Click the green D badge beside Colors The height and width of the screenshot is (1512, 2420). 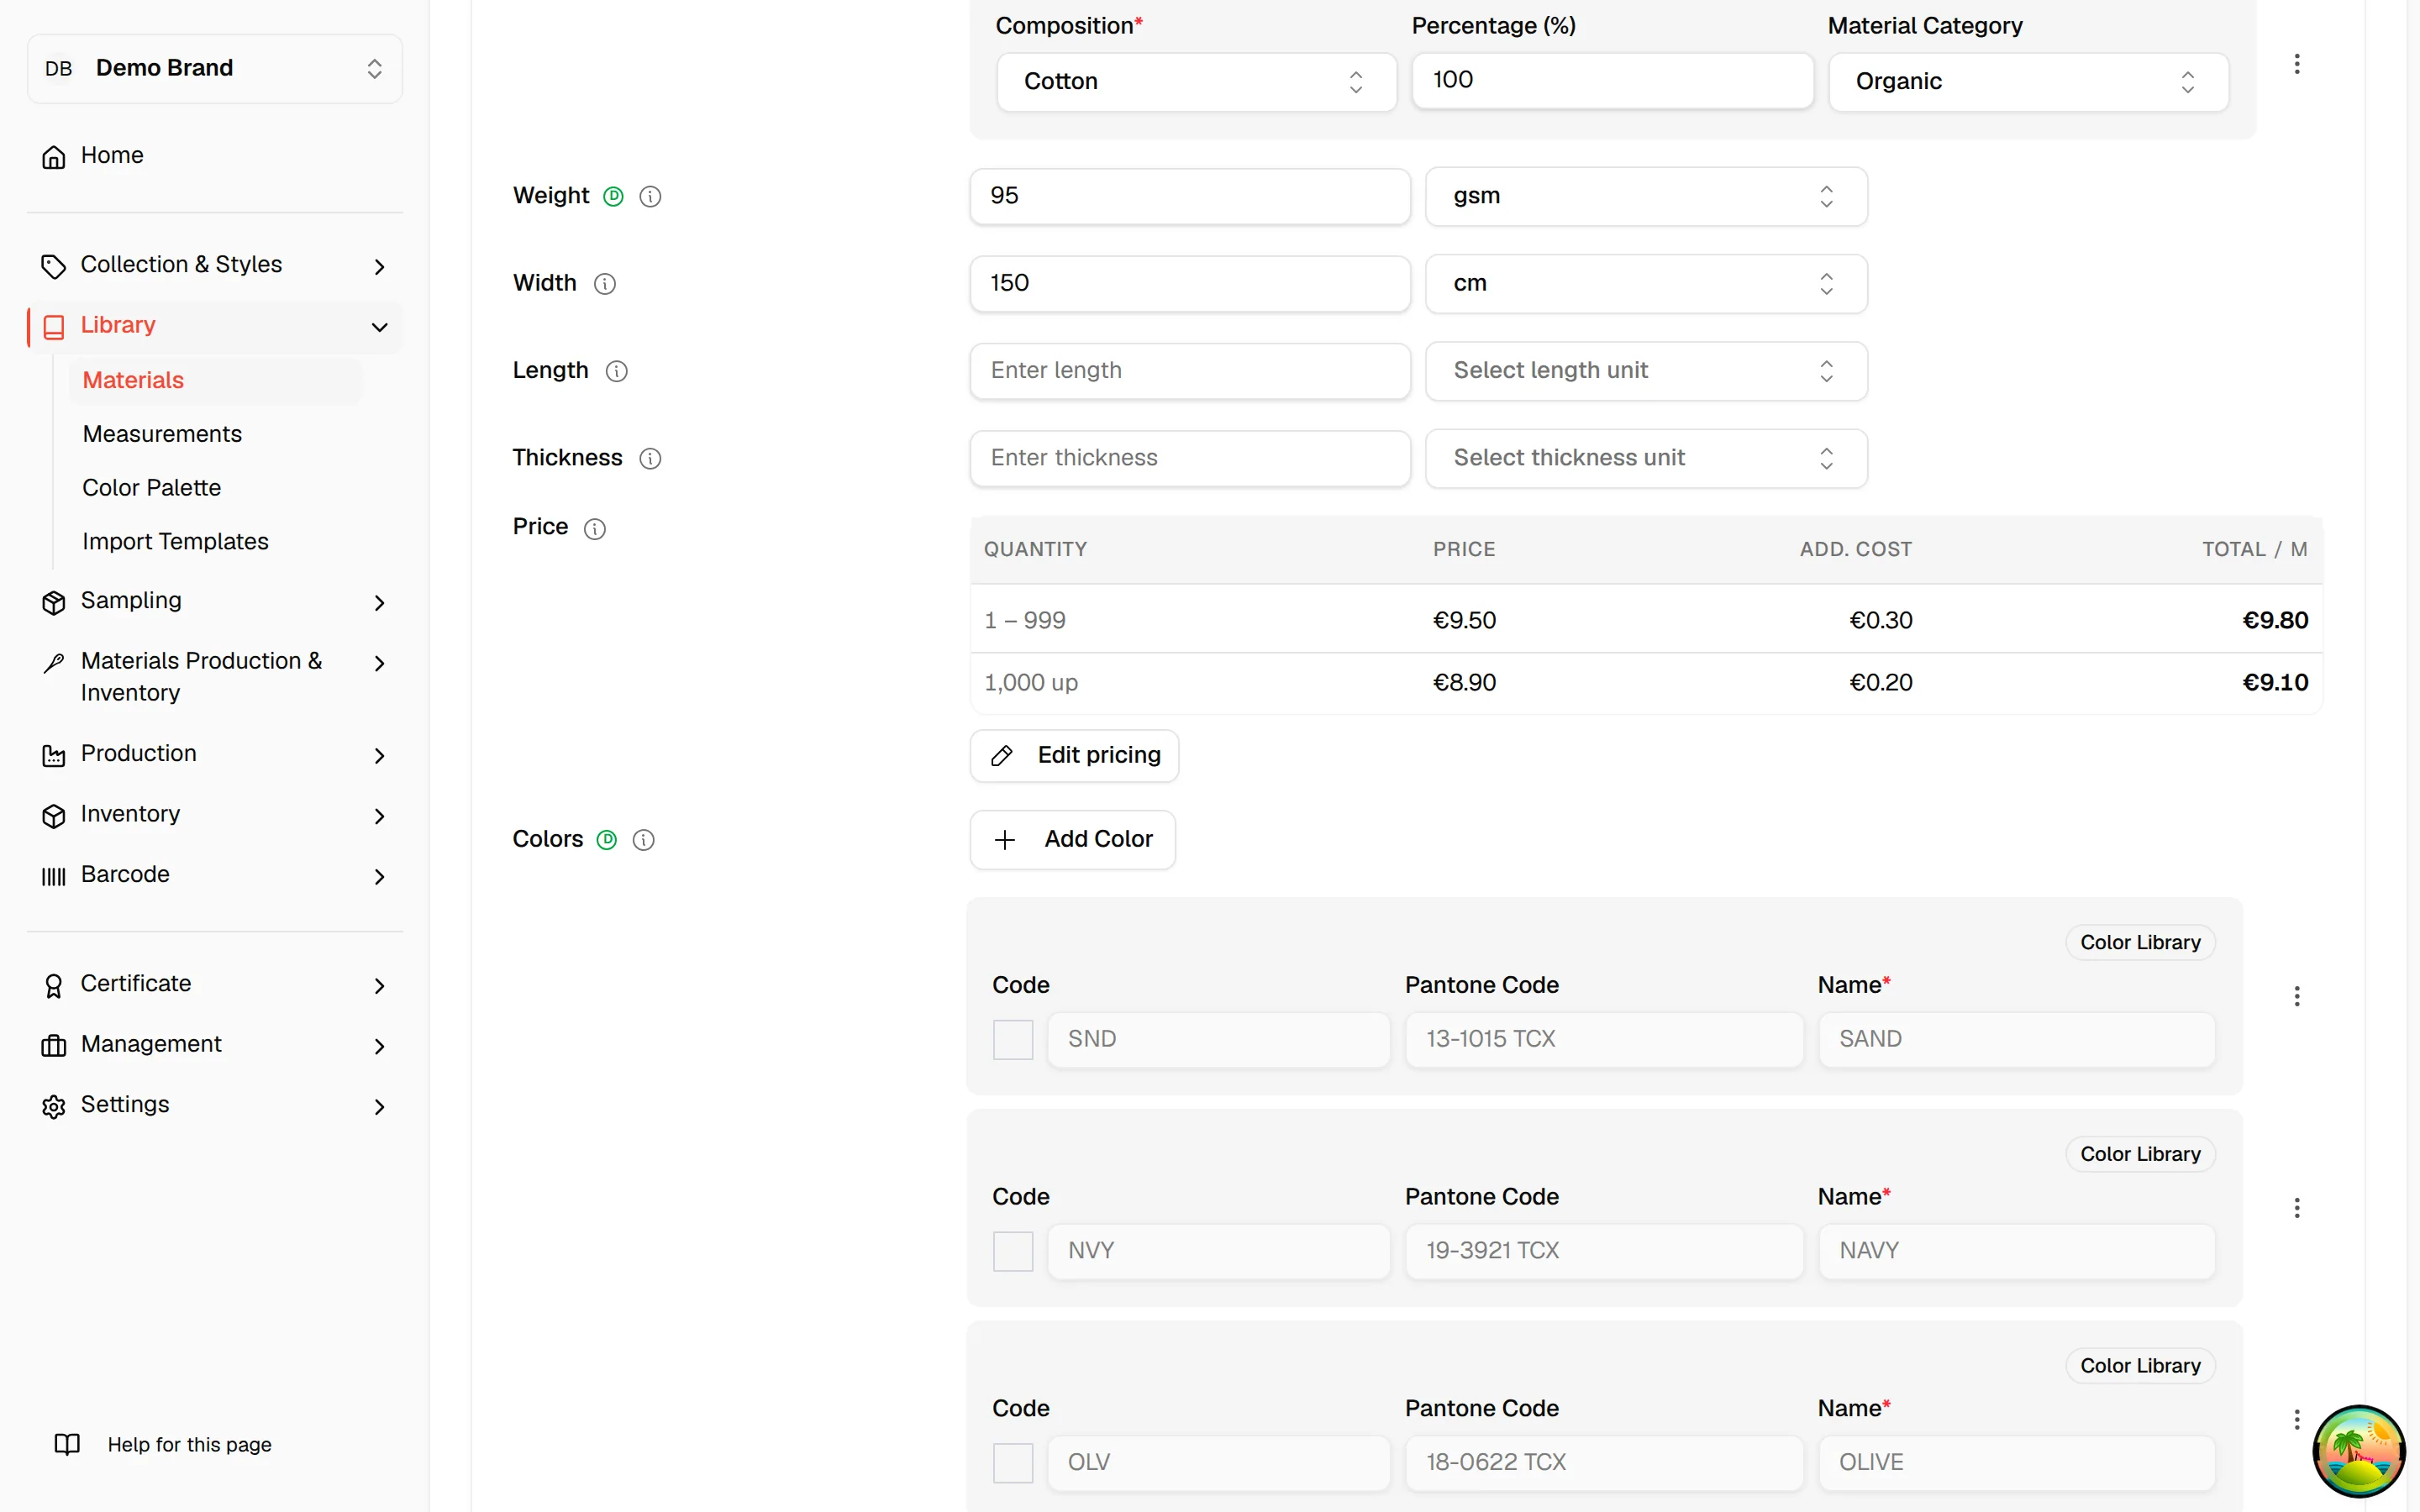point(607,840)
